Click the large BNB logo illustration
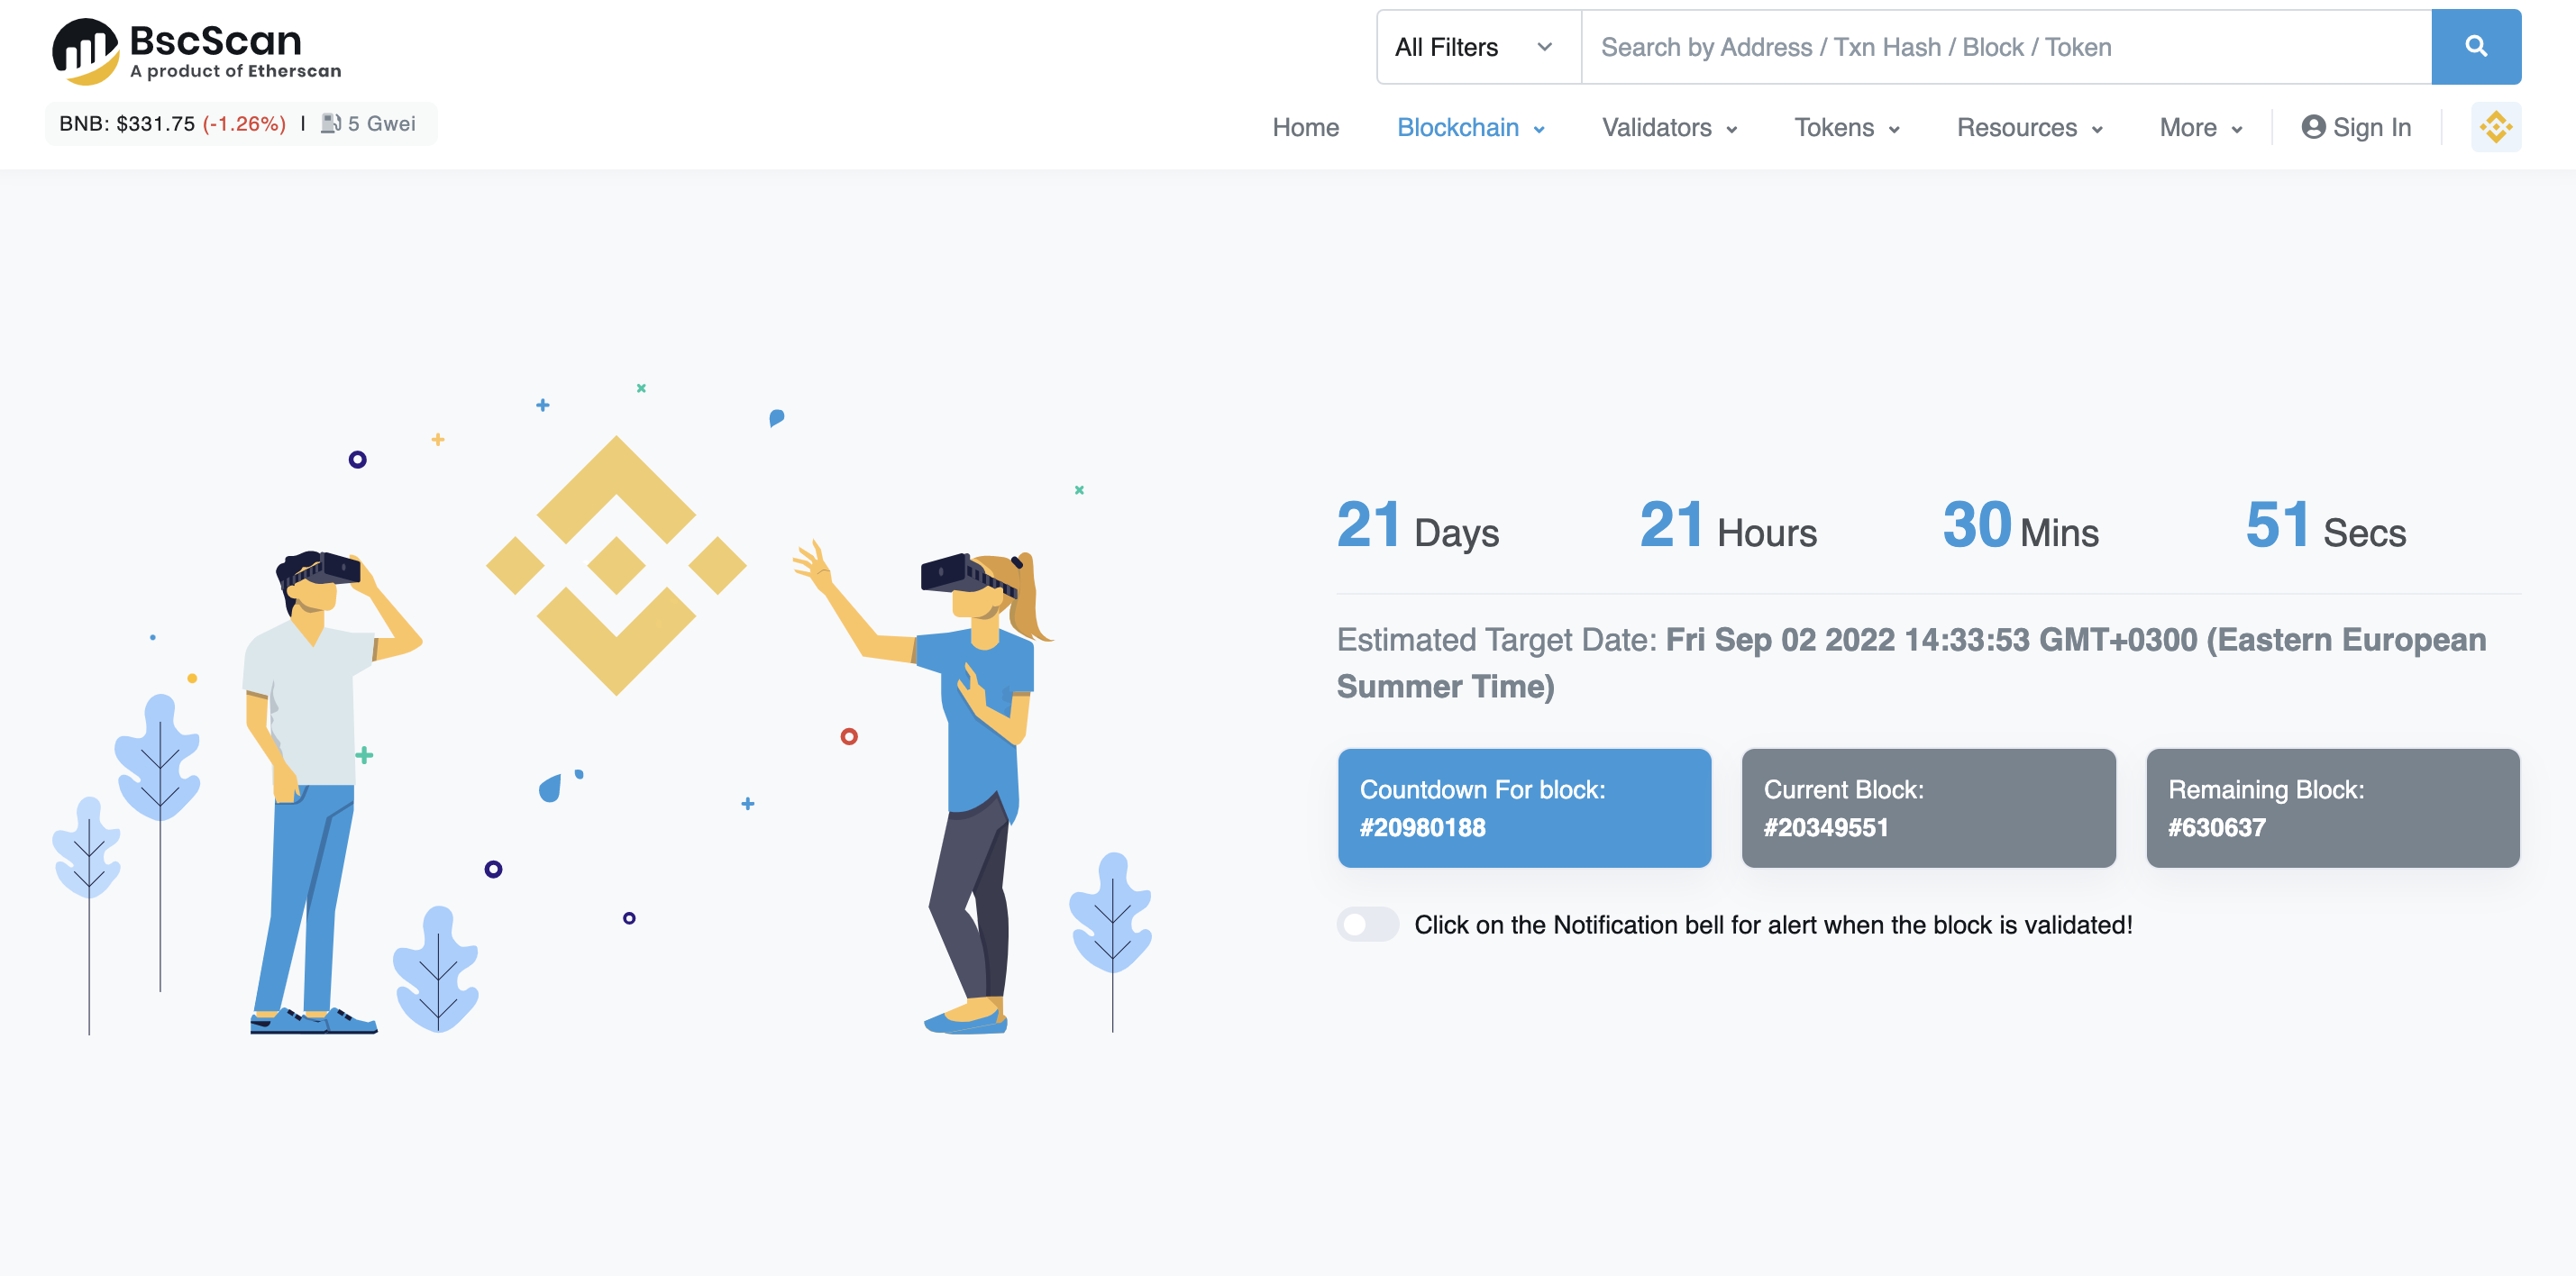Image resolution: width=2576 pixels, height=1276 pixels. coord(616,565)
